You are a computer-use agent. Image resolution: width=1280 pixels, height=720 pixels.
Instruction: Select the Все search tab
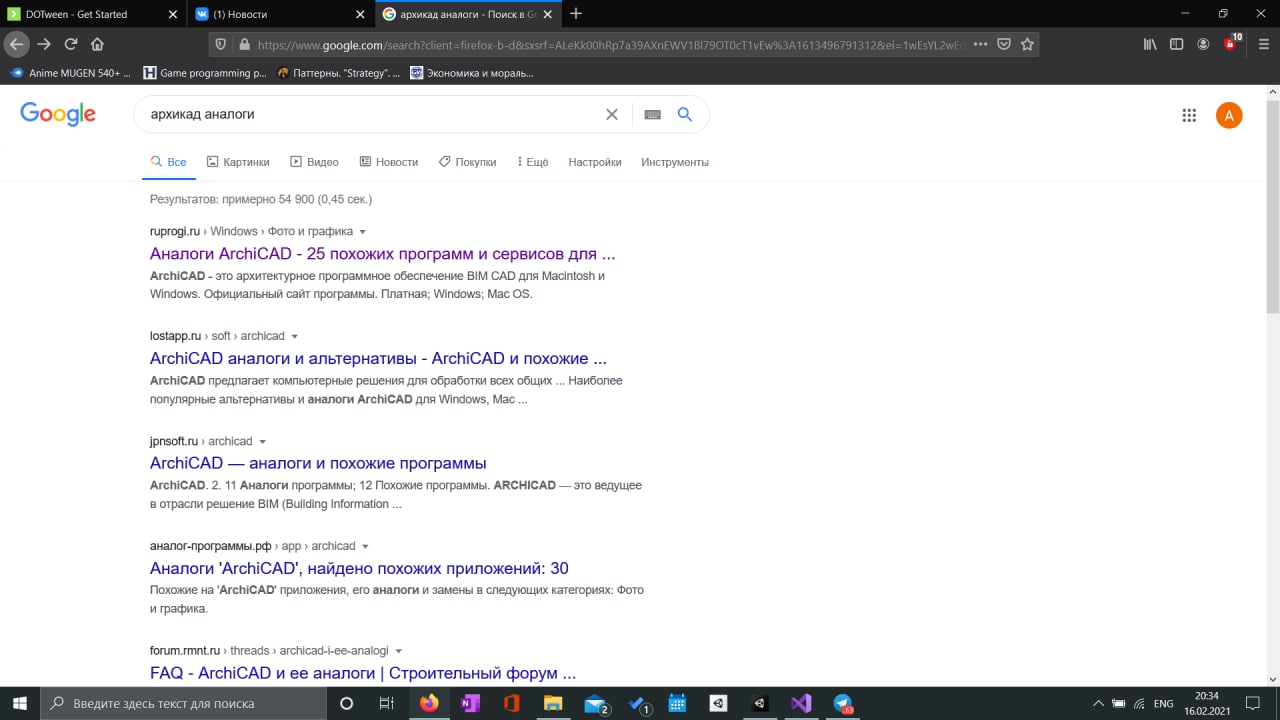pos(168,162)
